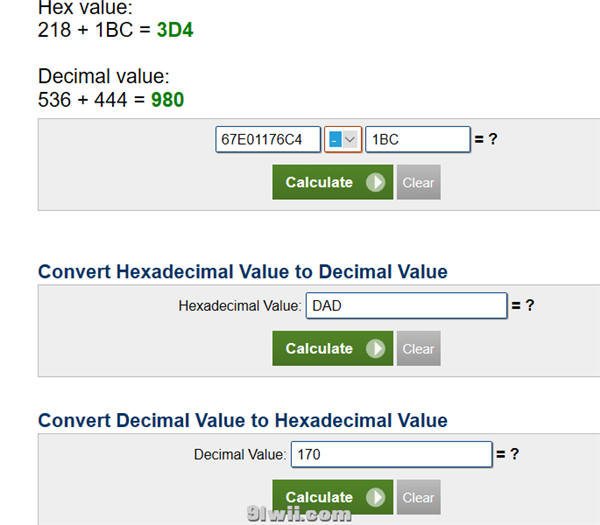The height and width of the screenshot is (525, 600).
Task: Click the chevron arrow of the operator selector
Action: pos(350,140)
